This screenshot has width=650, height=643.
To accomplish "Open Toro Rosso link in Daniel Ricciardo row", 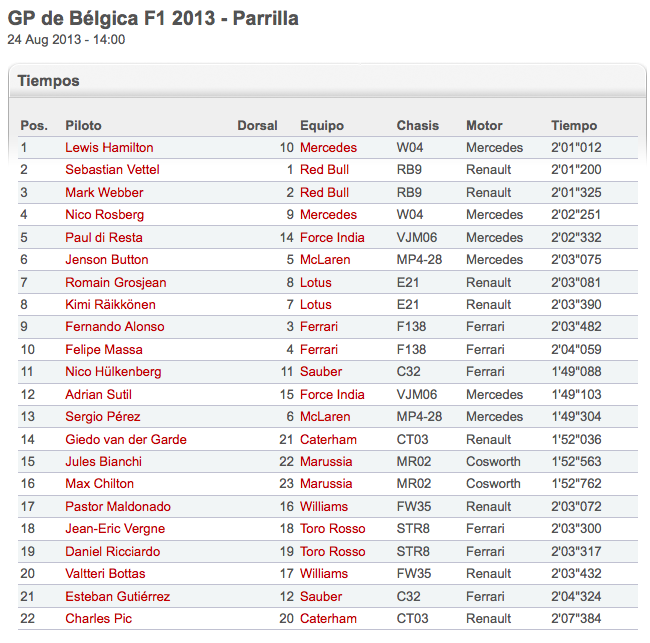I will pos(332,551).
